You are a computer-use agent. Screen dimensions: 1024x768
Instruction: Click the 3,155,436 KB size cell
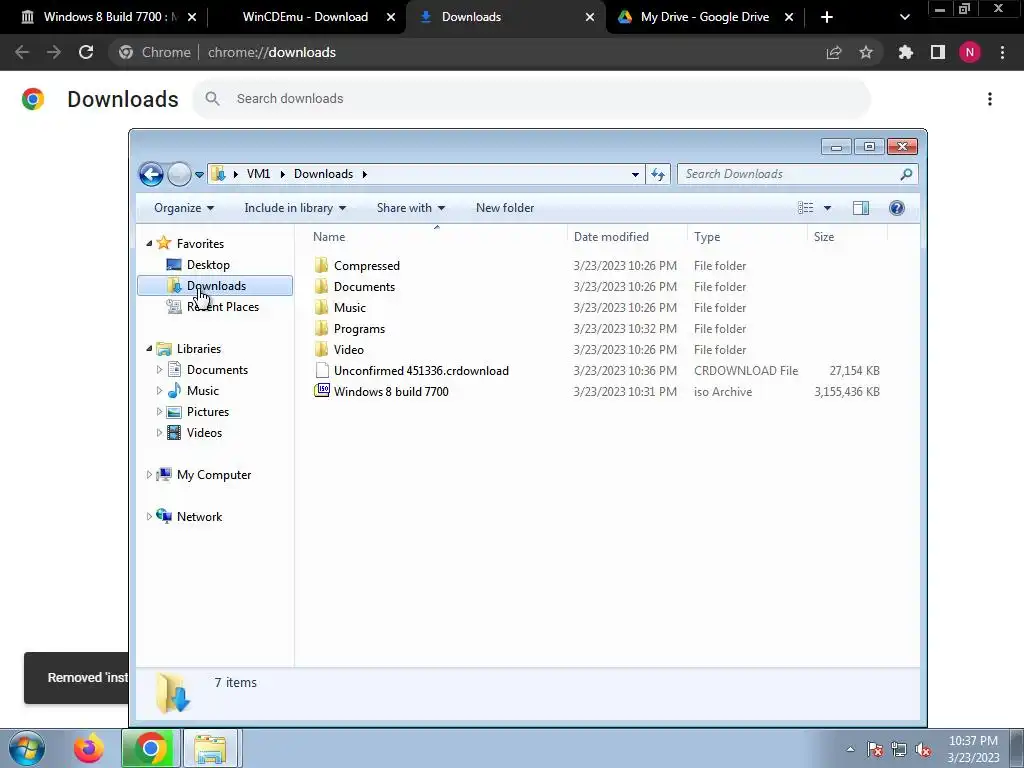846,392
